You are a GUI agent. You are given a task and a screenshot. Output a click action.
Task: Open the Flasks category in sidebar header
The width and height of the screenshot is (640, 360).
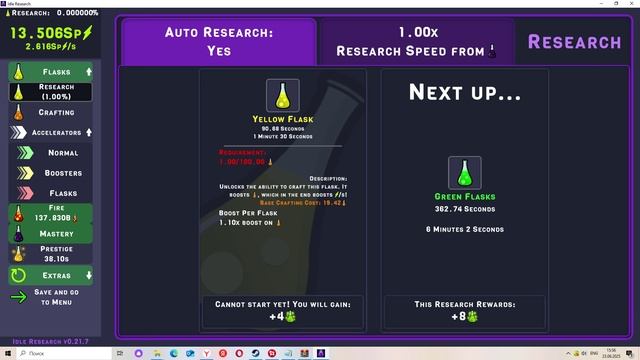click(51, 72)
